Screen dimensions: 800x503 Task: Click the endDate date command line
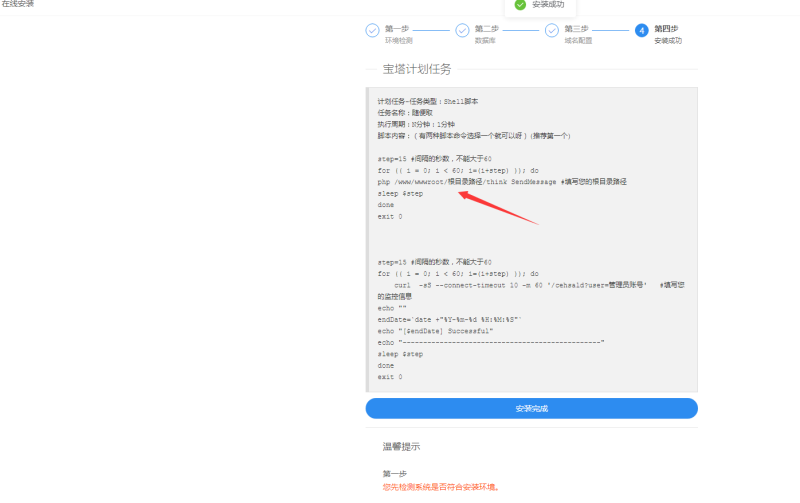click(449, 319)
